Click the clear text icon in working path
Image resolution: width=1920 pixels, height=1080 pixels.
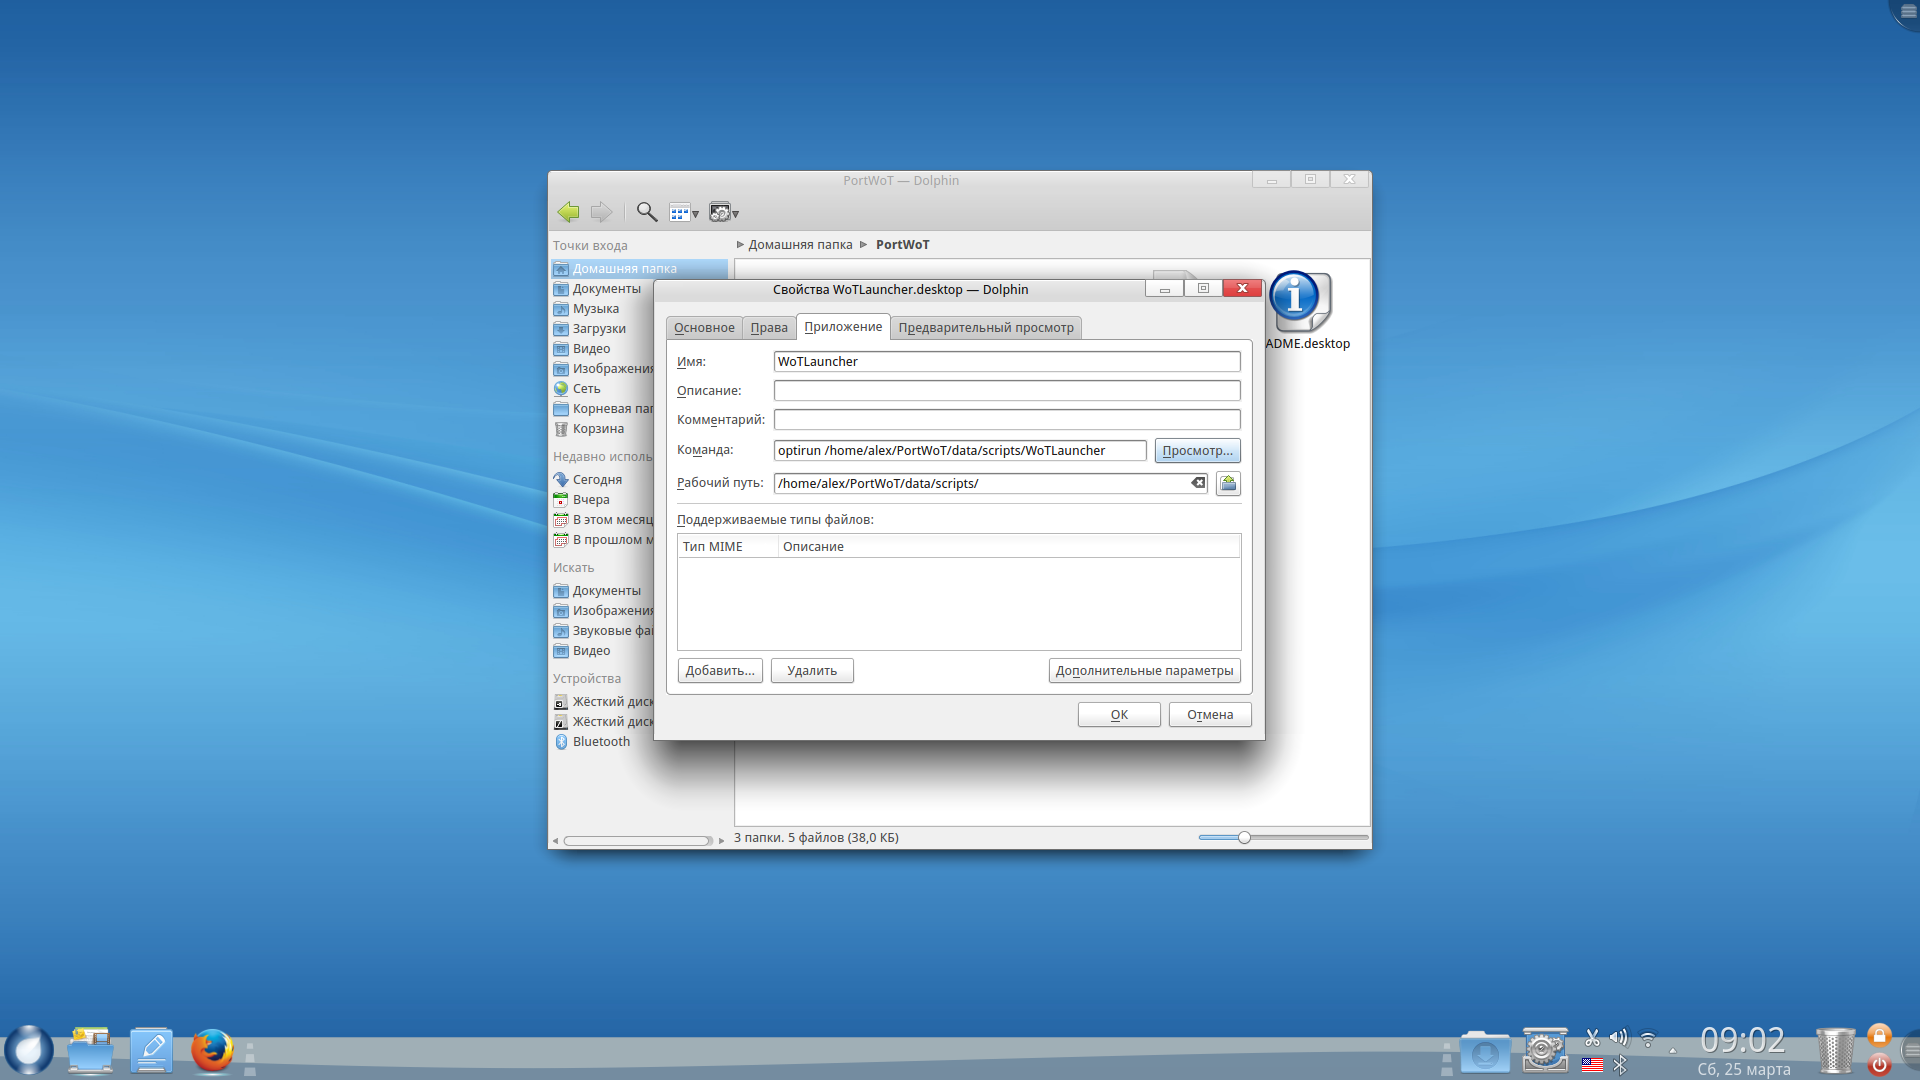[1198, 483]
